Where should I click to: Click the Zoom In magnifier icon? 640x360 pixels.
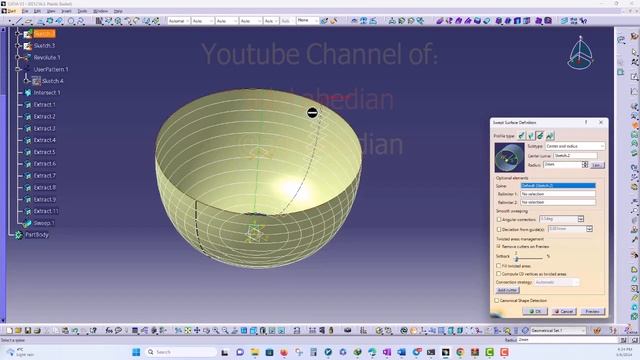click(216, 331)
